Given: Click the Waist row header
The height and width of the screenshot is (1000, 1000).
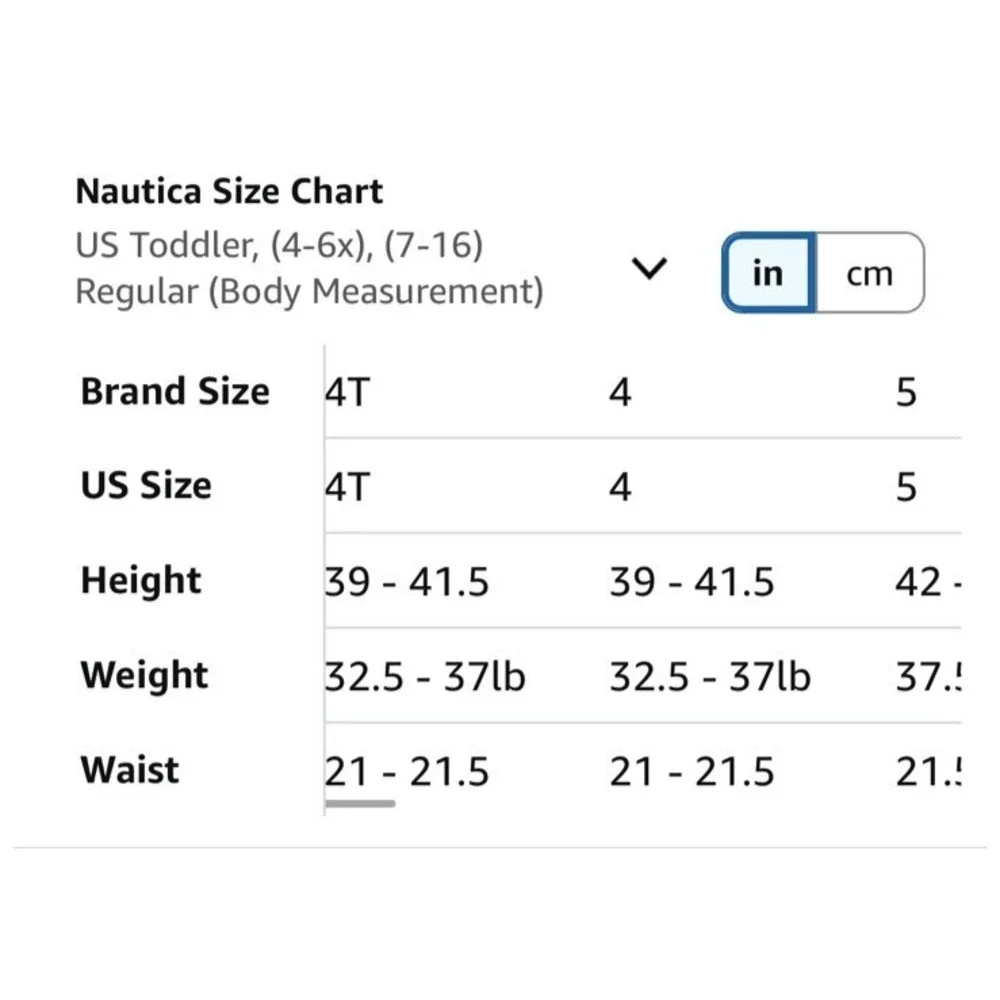Looking at the screenshot, I should point(128,770).
